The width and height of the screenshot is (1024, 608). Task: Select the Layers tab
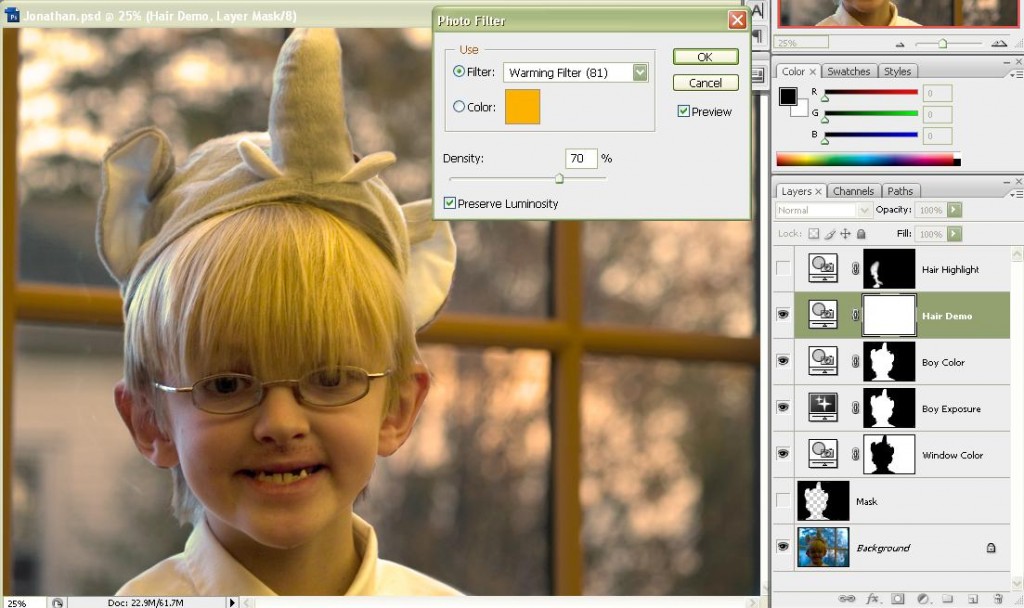[x=801, y=191]
